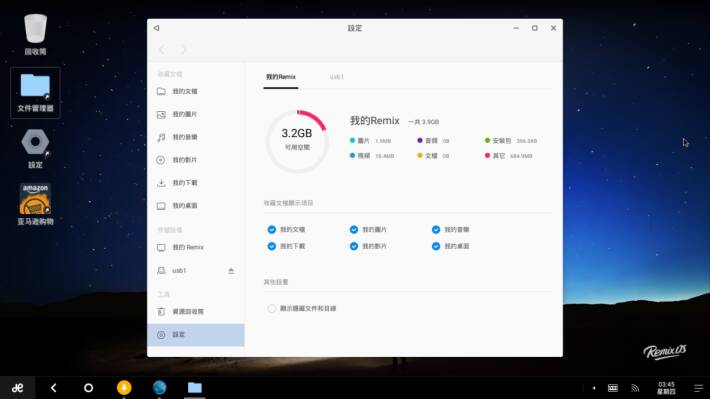
Task: Open 我的下載 downloads folder in sidebar
Action: click(196, 183)
